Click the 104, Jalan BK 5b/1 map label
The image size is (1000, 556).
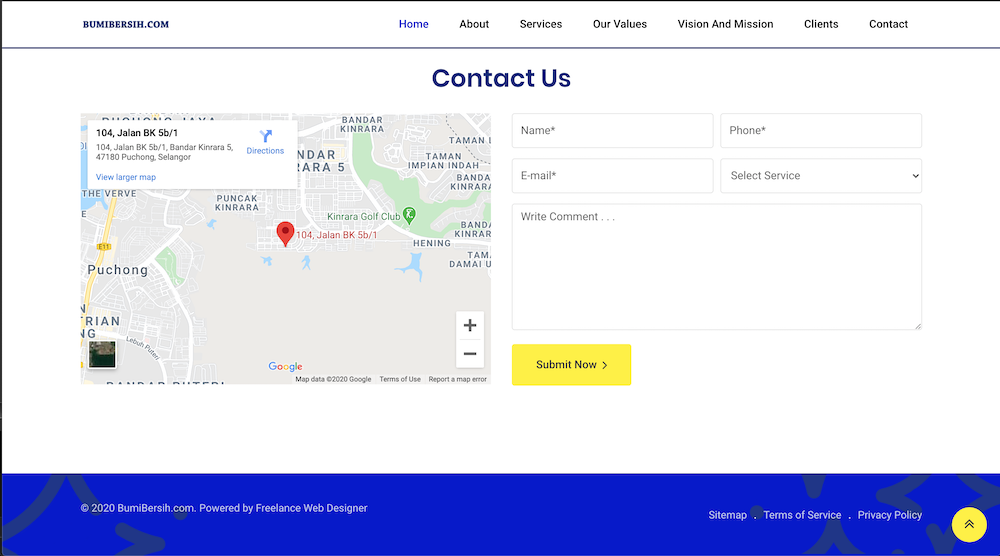click(x=337, y=235)
